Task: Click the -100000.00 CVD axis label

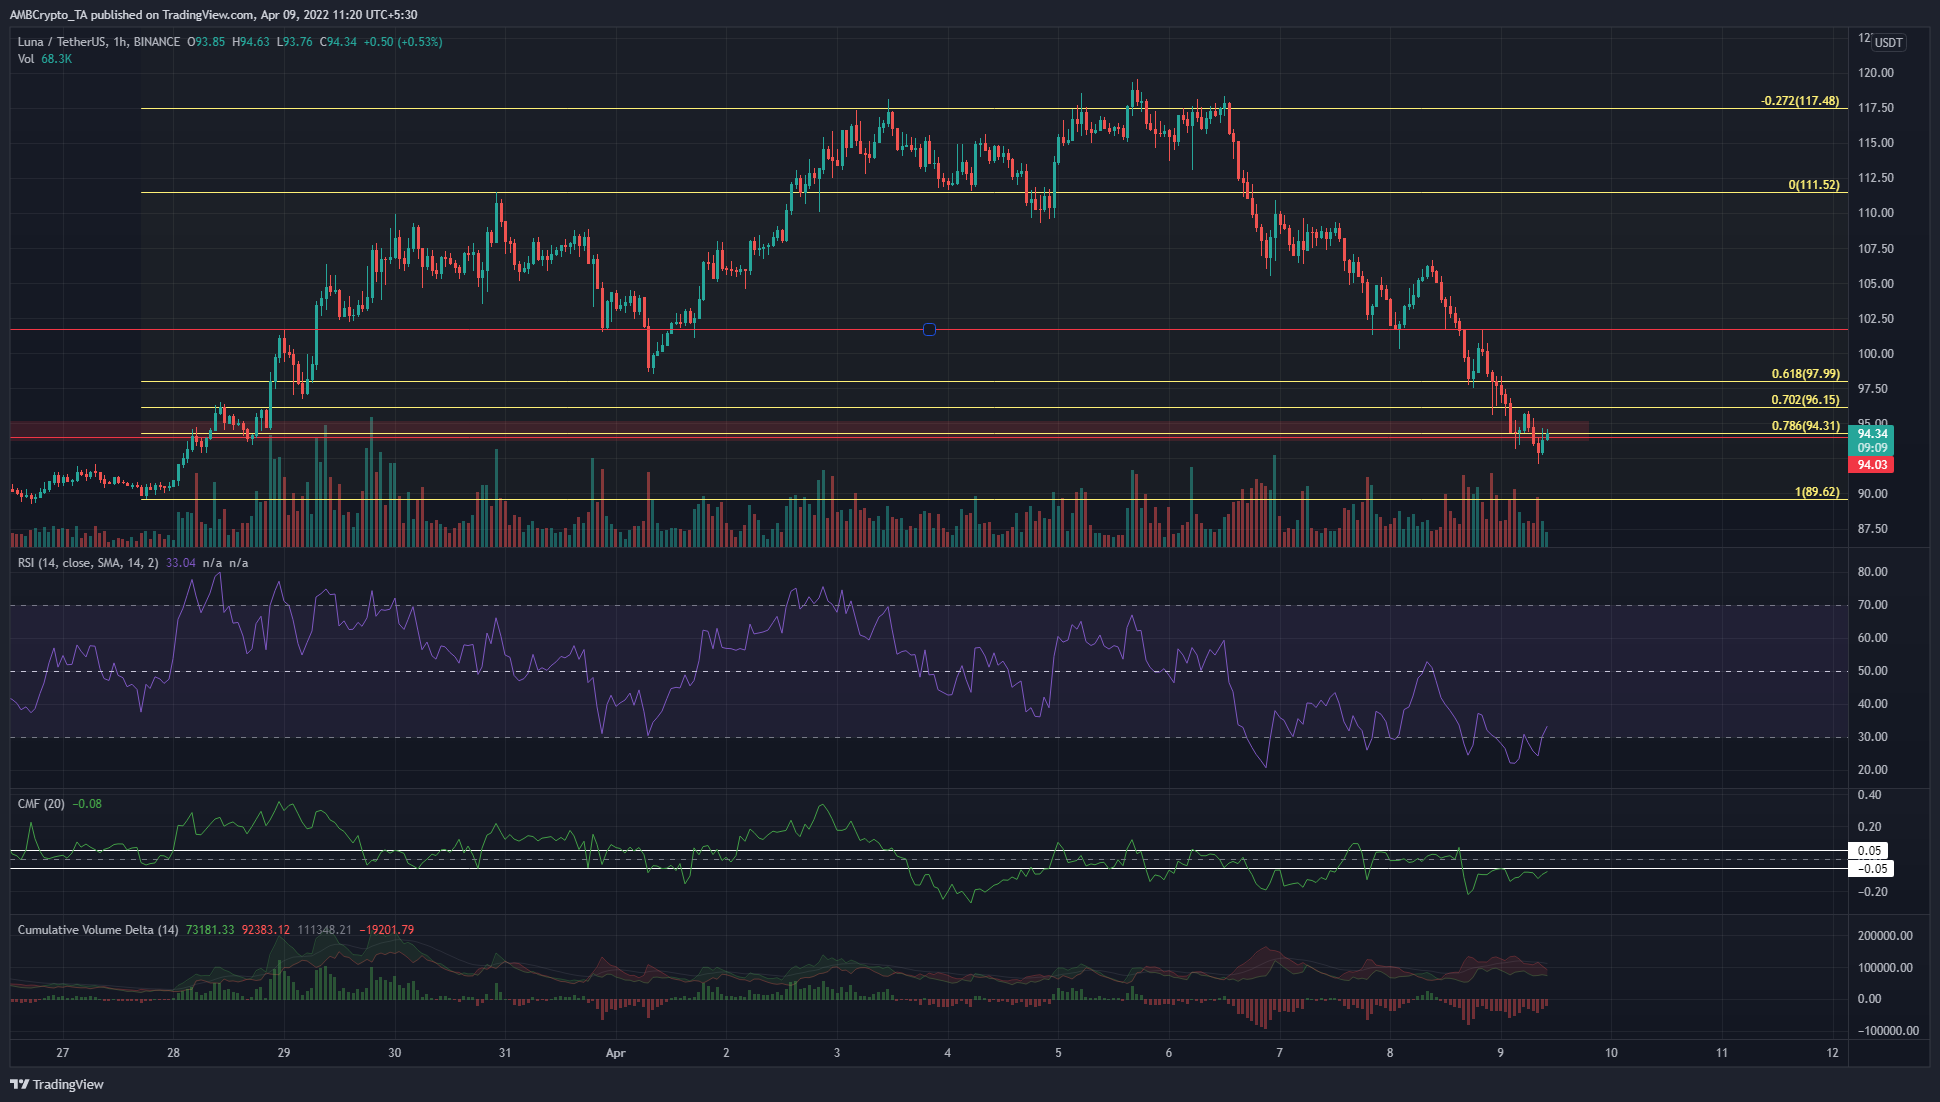Action: coord(1888,1031)
